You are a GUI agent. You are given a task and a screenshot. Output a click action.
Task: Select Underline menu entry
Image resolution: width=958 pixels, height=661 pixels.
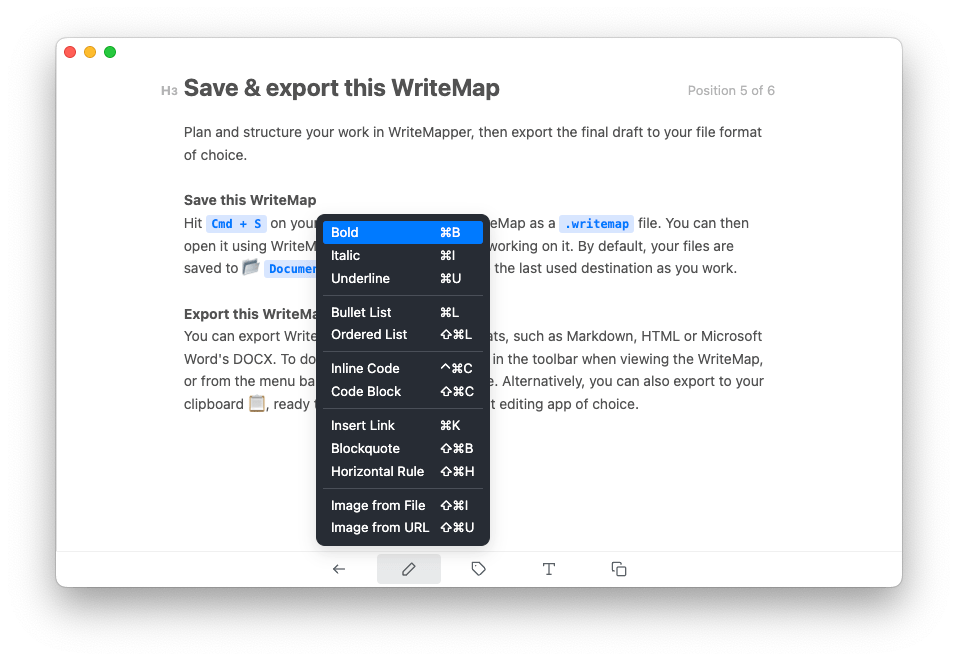click(403, 279)
